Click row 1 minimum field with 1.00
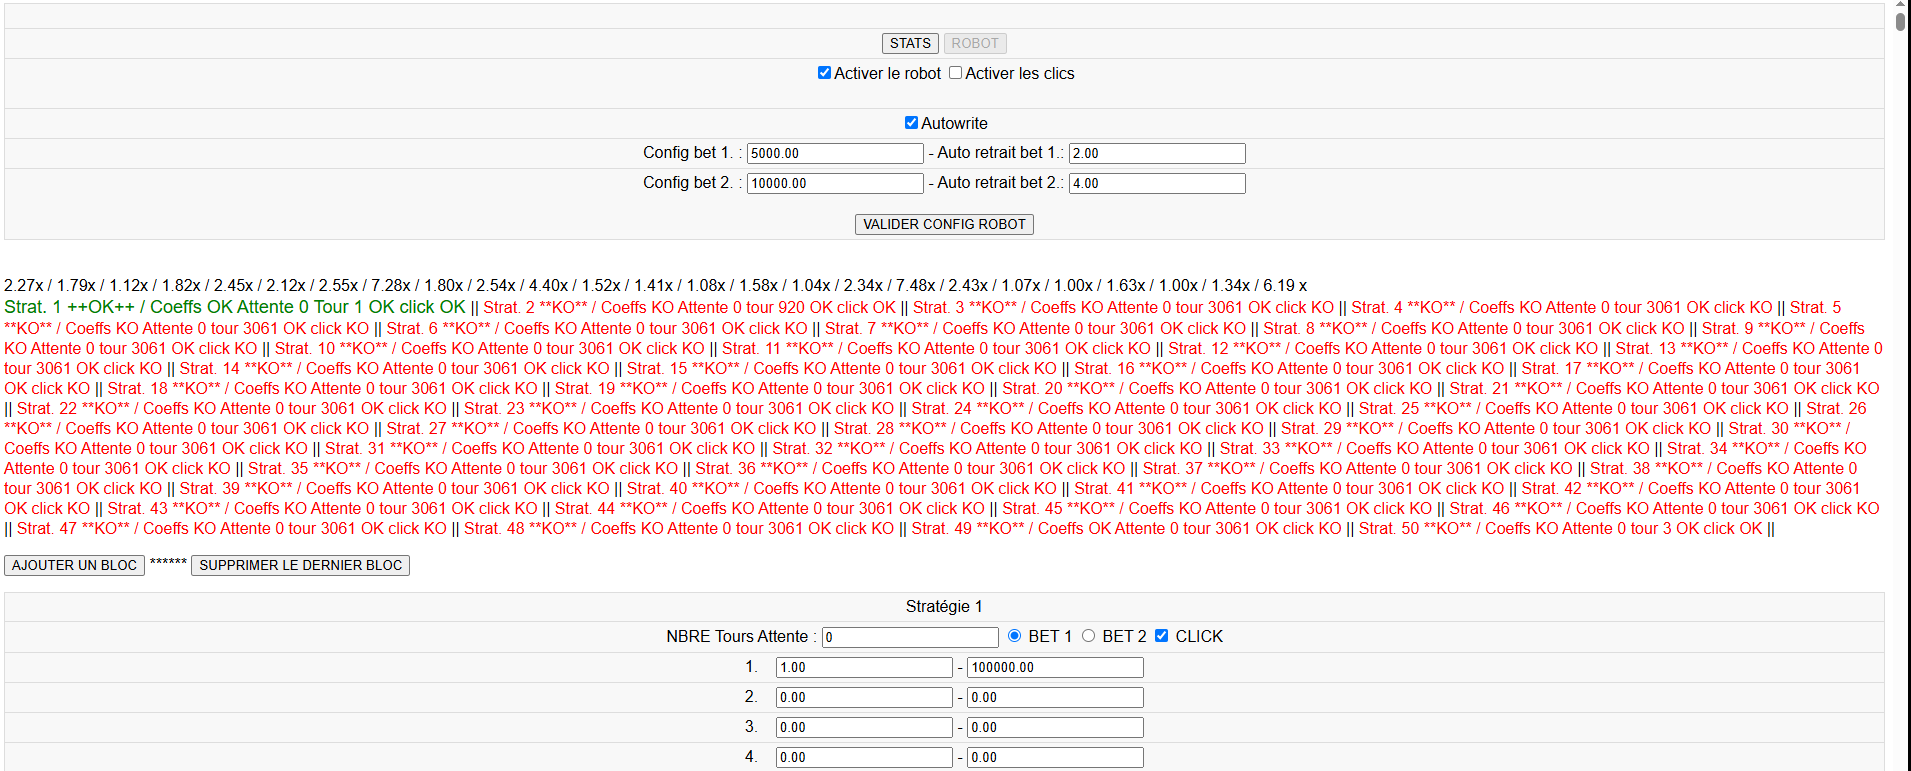Screen dimensions: 1911x771 (x=864, y=667)
